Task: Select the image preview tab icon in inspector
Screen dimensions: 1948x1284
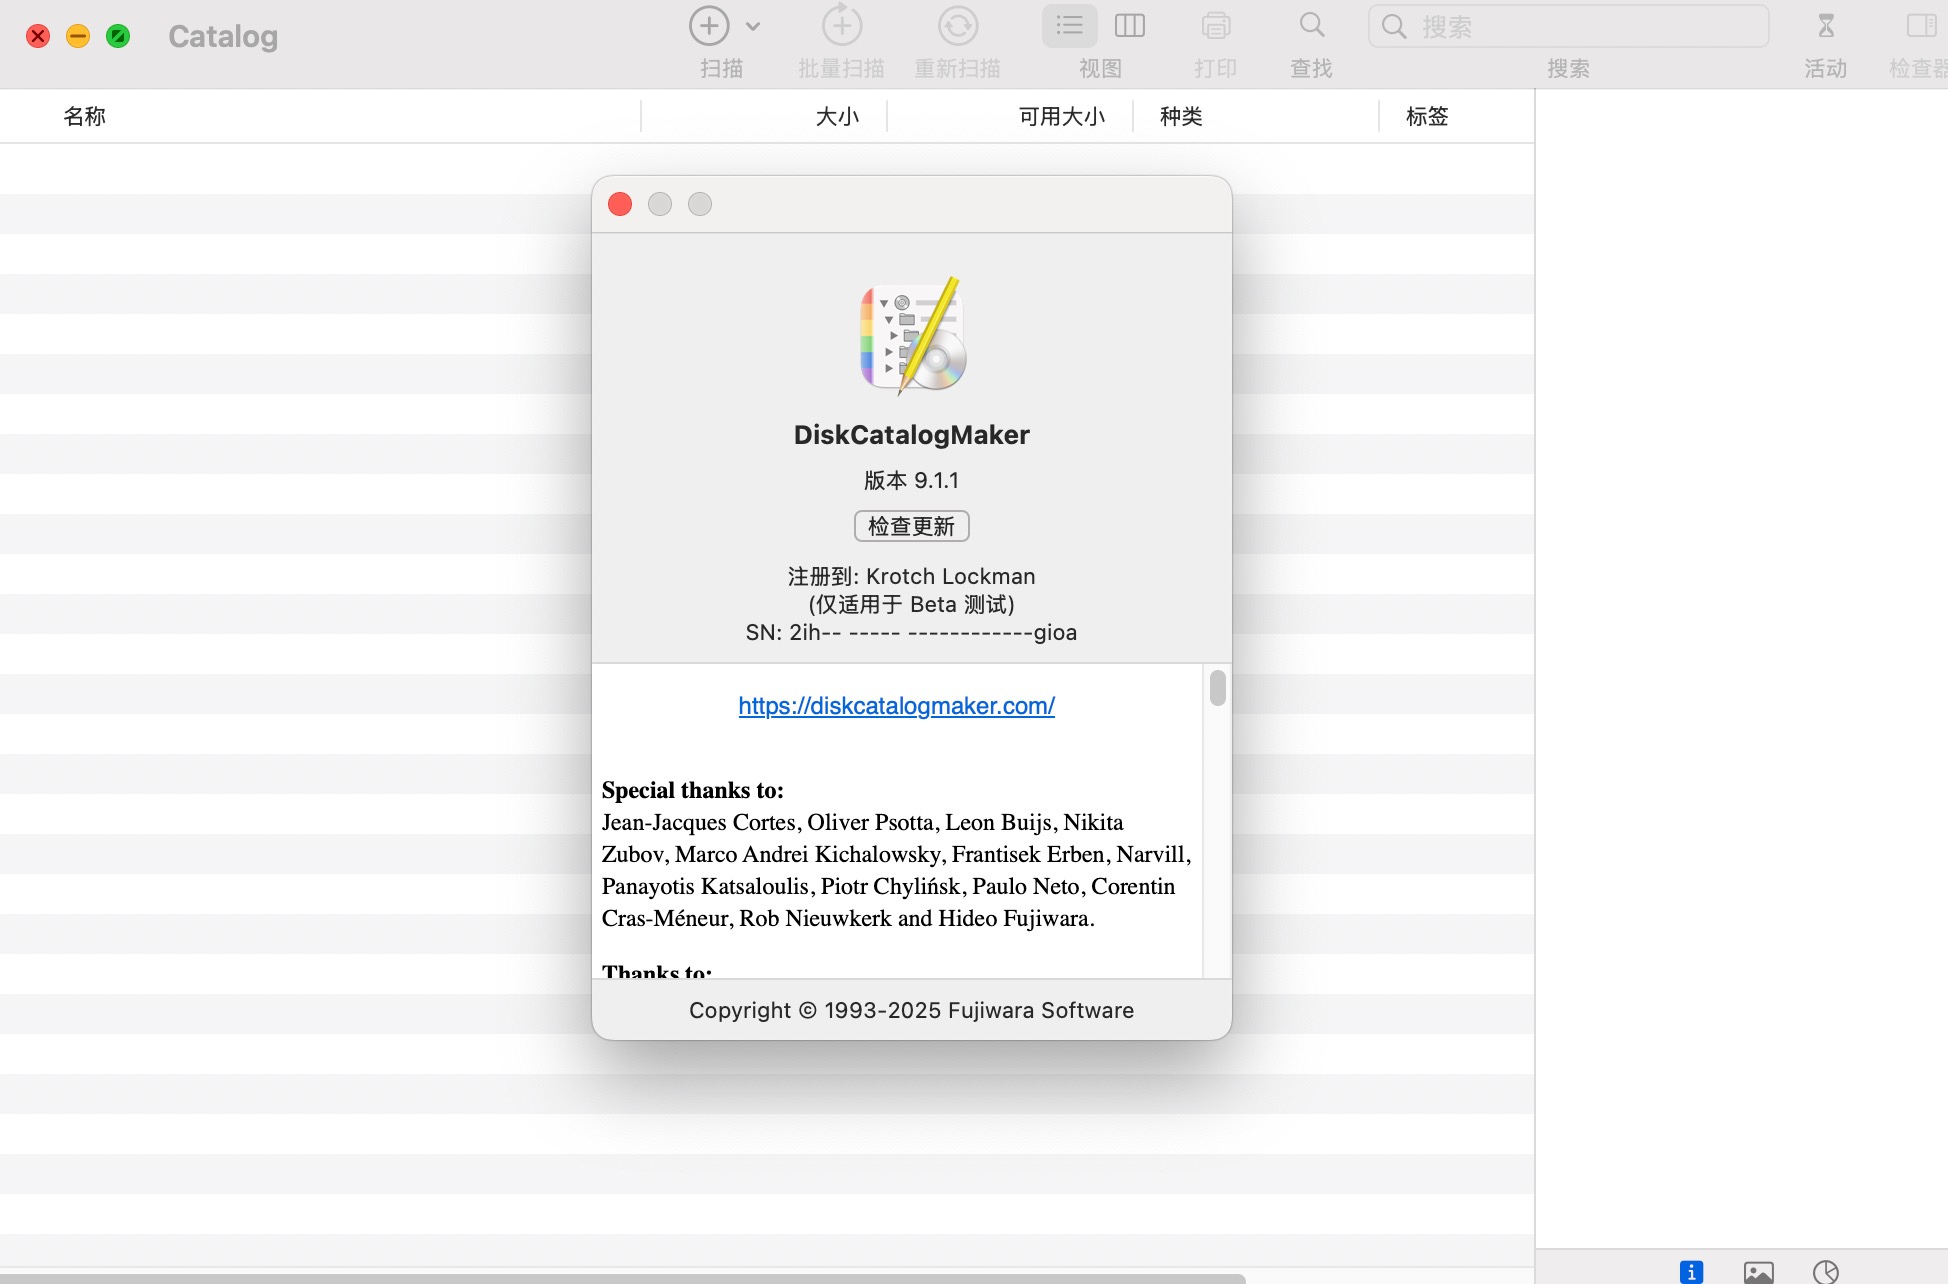Action: pos(1758,1272)
